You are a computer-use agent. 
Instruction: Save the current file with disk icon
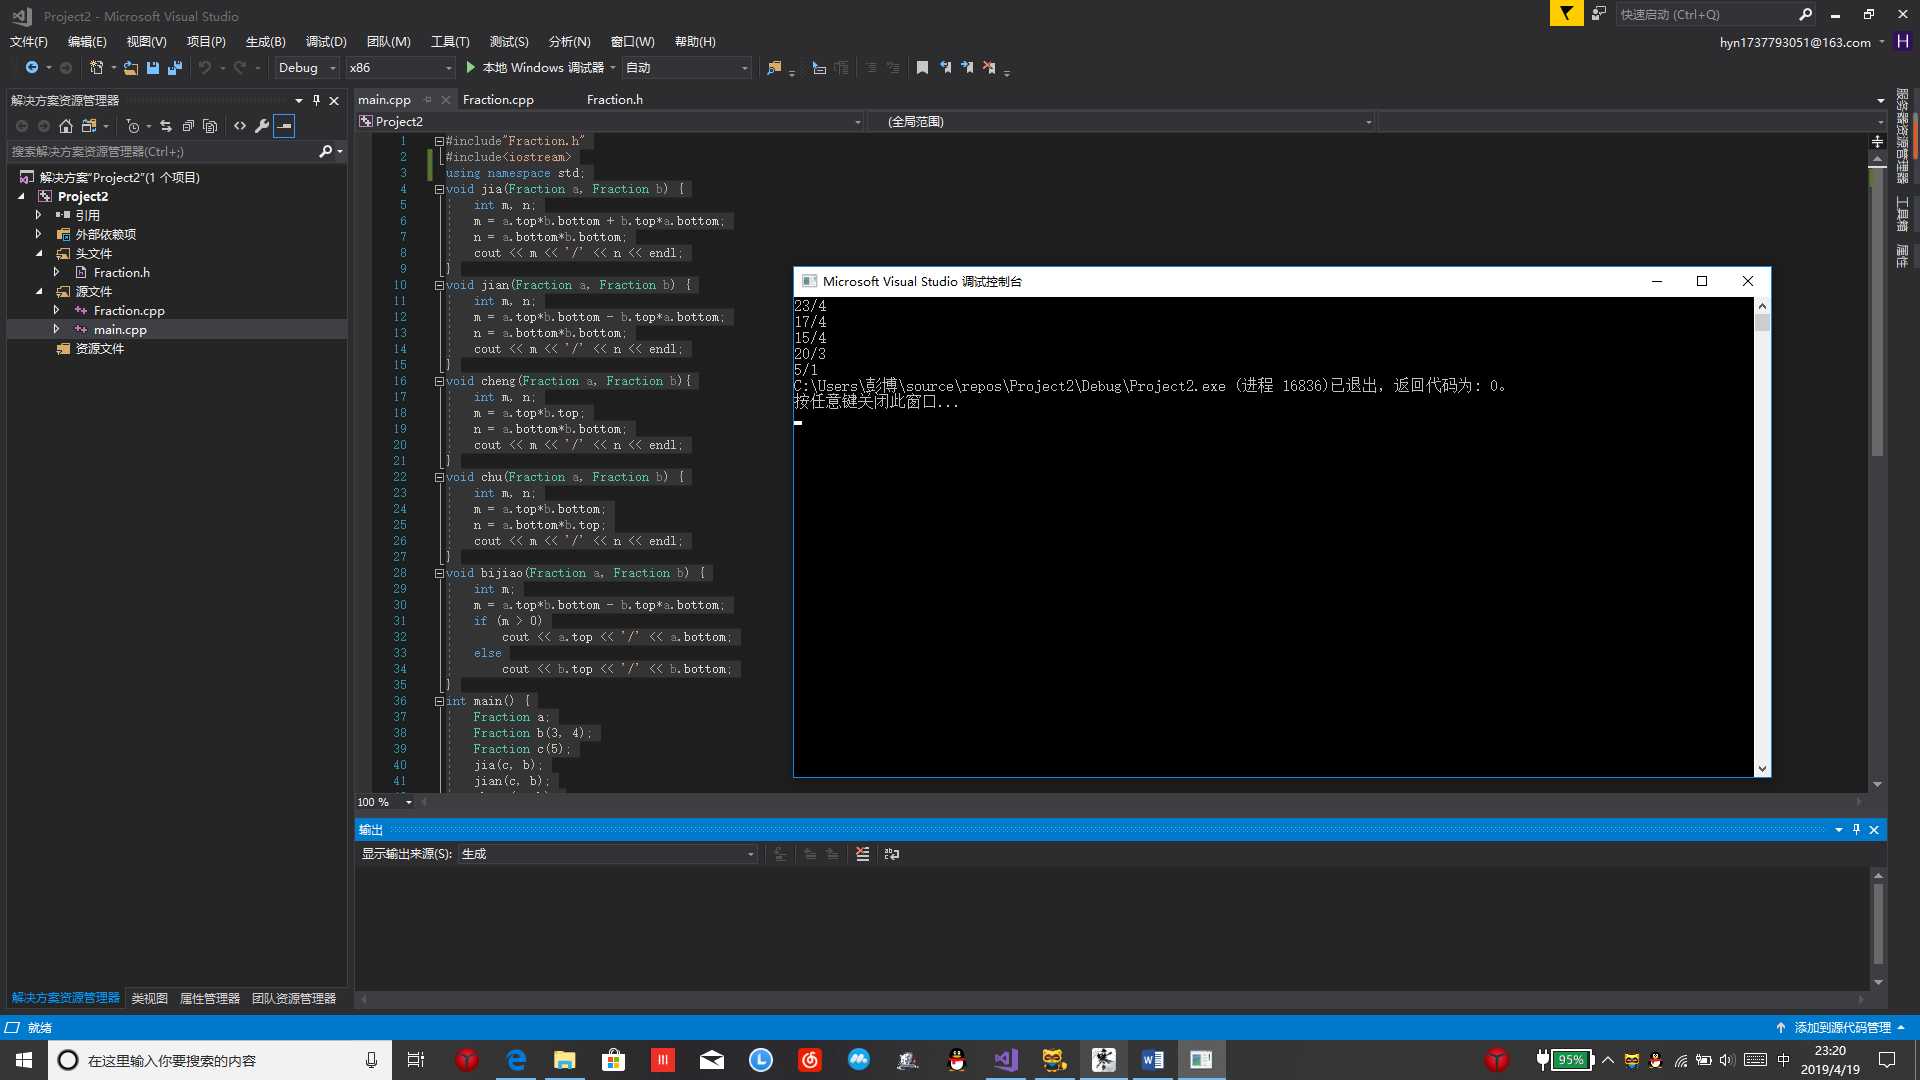point(153,68)
